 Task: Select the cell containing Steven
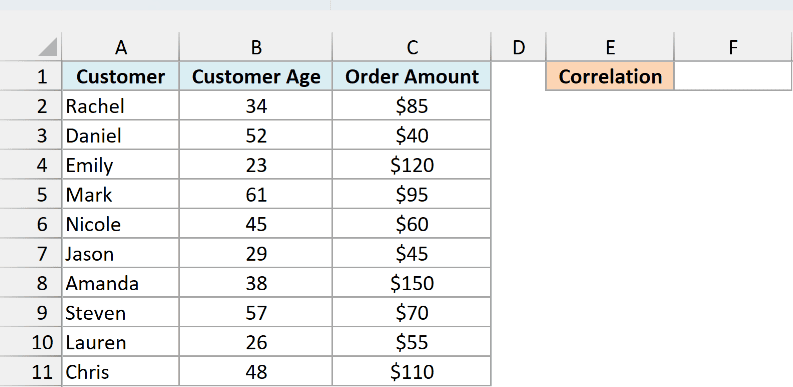[x=120, y=313]
